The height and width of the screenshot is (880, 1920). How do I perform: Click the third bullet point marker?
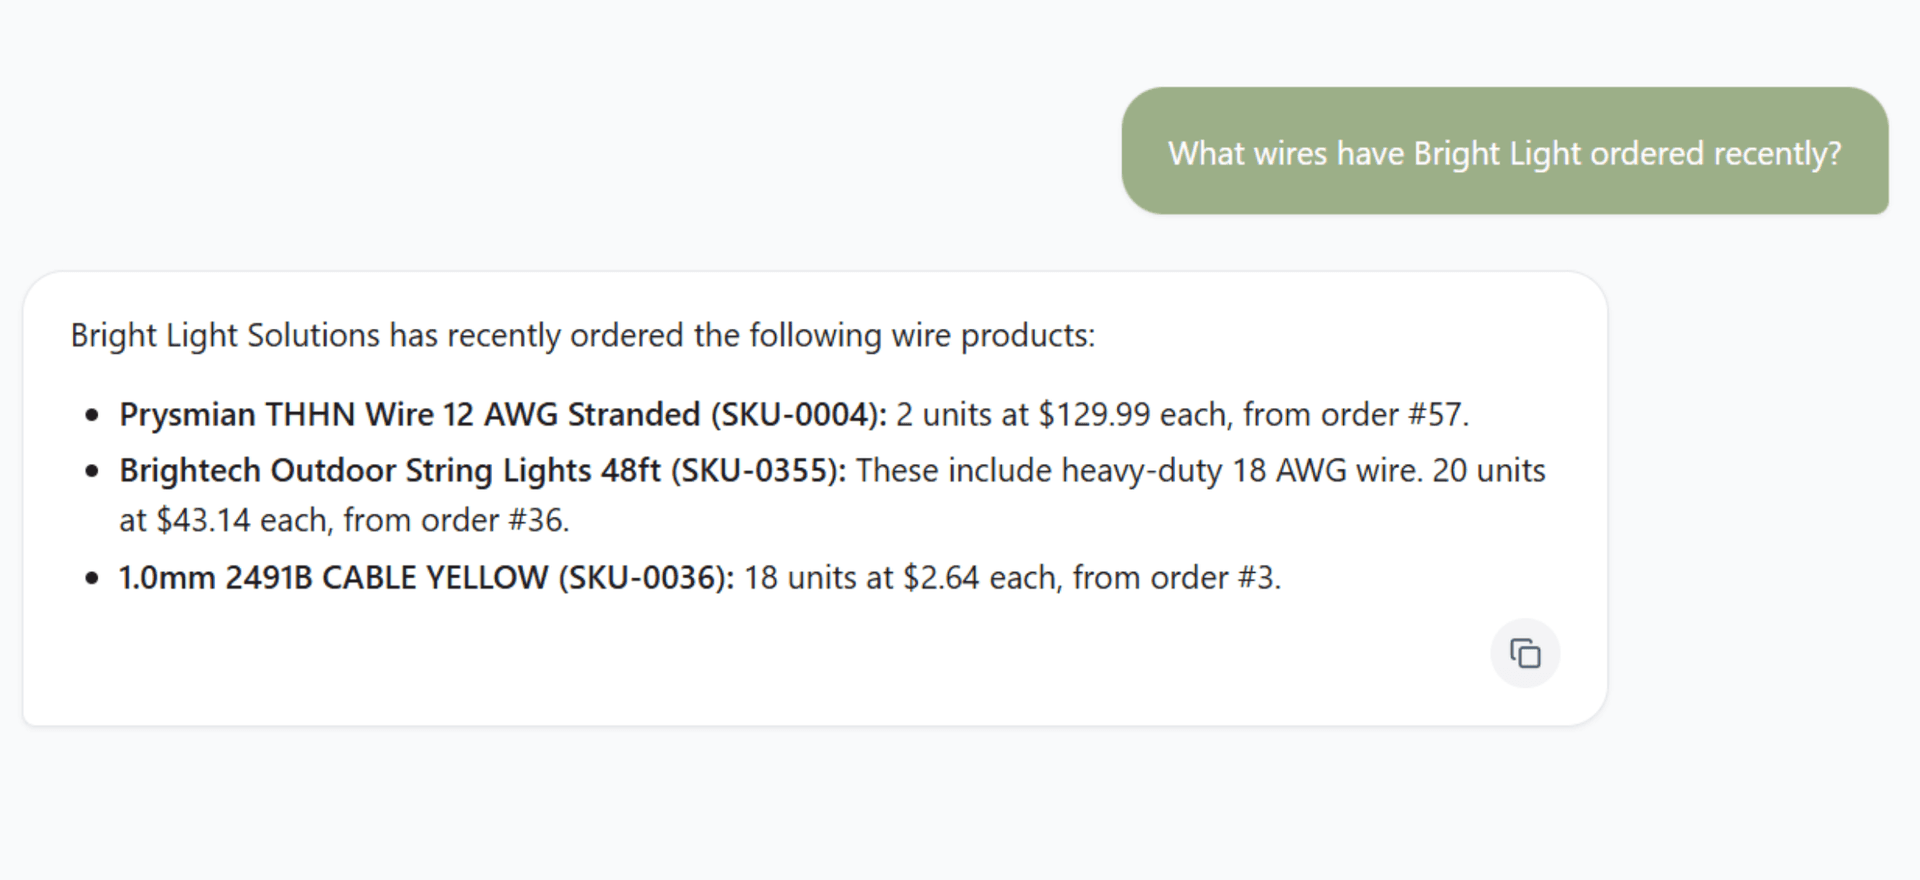click(x=93, y=578)
